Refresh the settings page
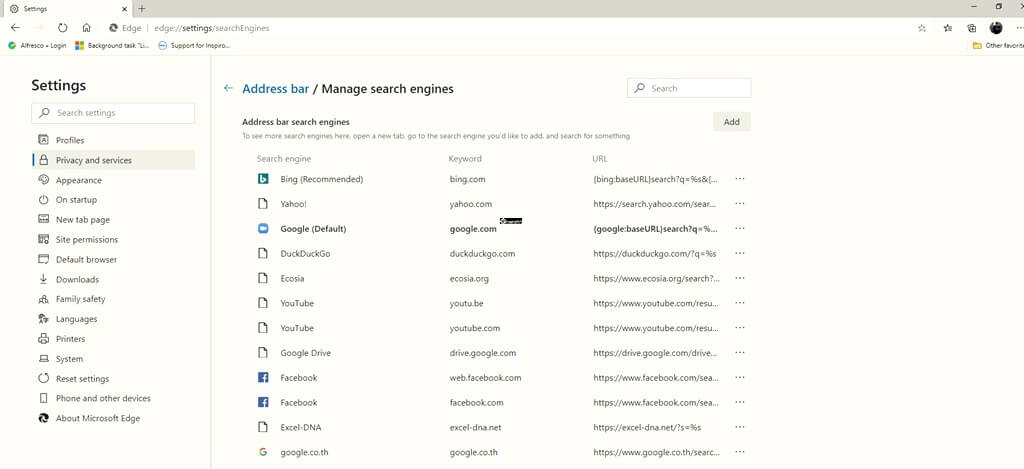The height and width of the screenshot is (469, 1024). (63, 28)
